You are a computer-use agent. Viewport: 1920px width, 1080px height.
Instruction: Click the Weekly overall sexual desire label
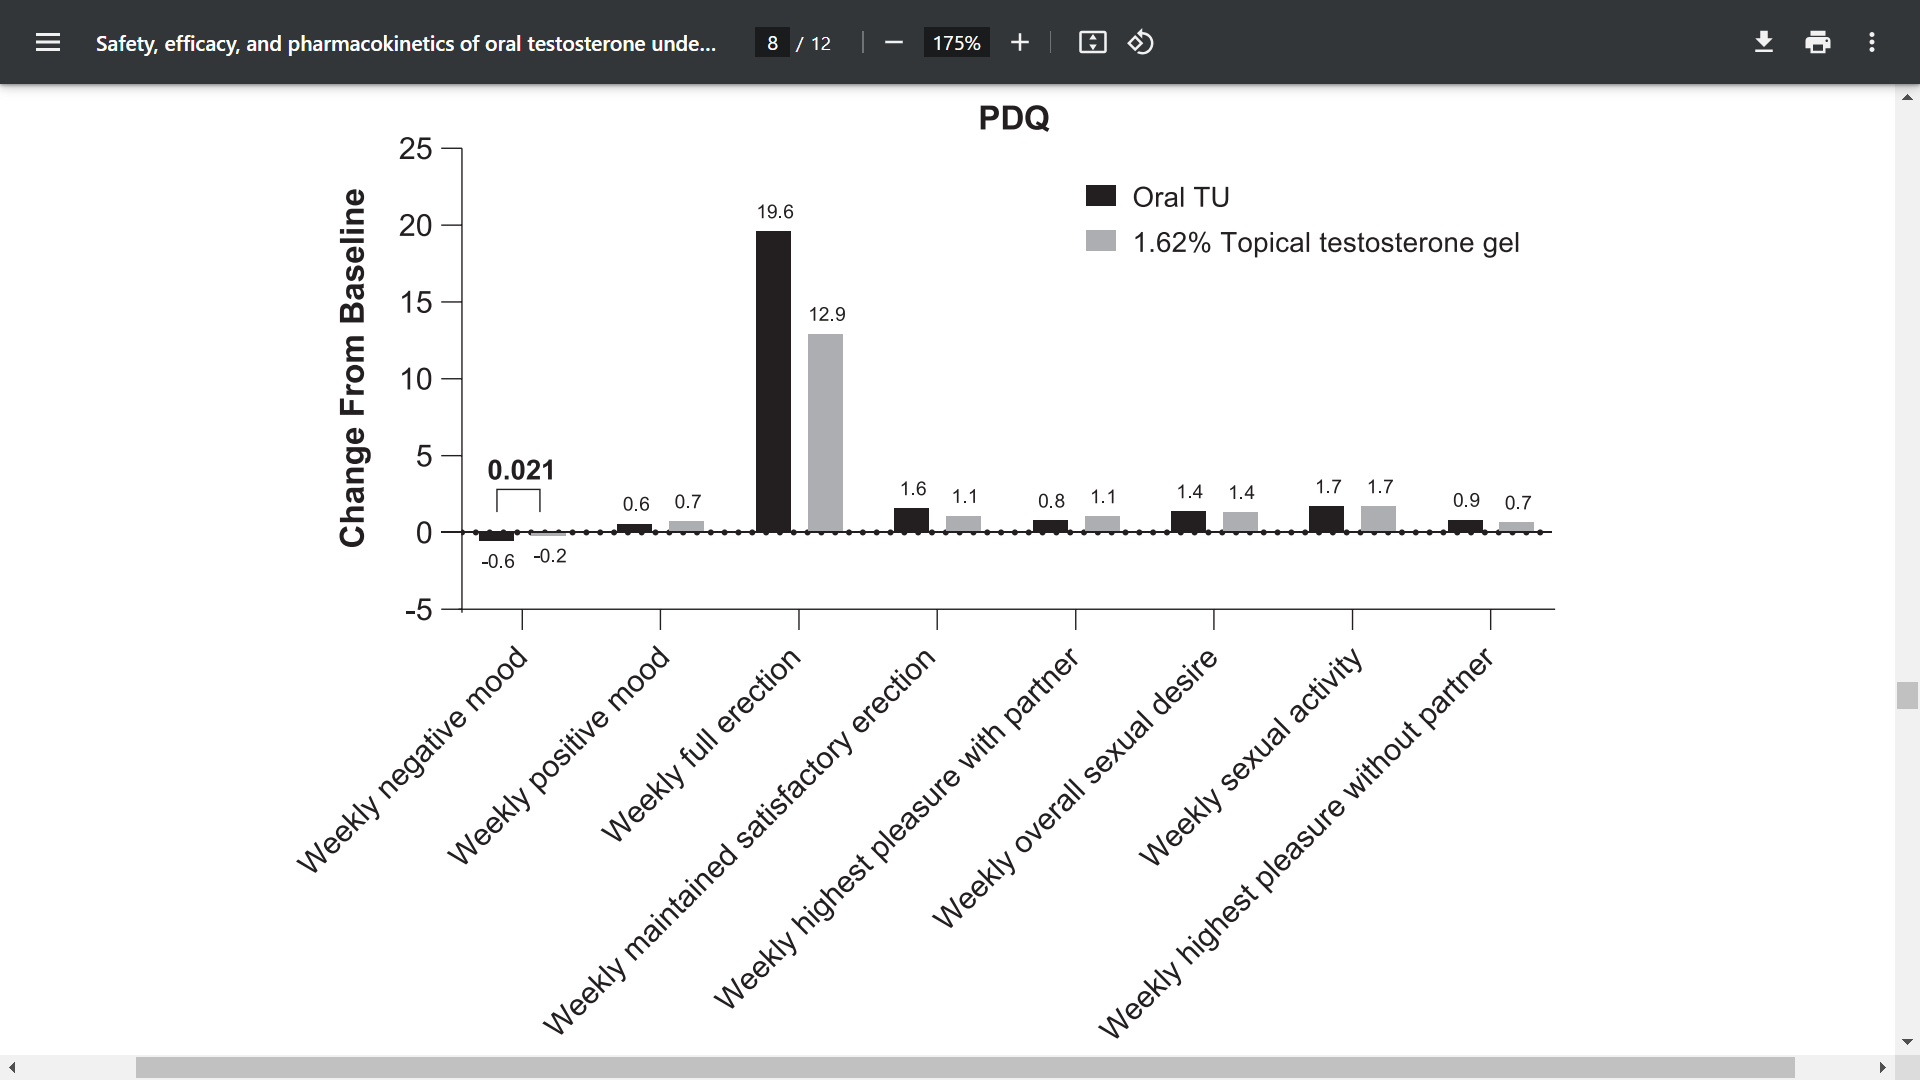pos(1075,788)
